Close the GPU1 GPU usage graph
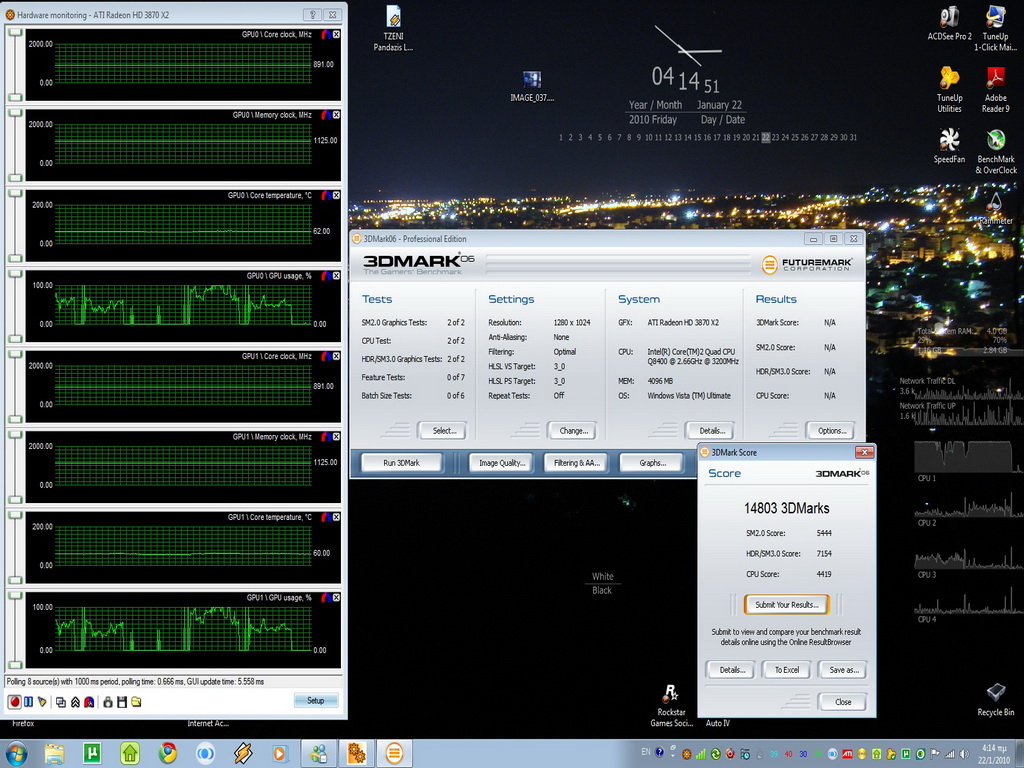This screenshot has height=768, width=1024. [336, 597]
